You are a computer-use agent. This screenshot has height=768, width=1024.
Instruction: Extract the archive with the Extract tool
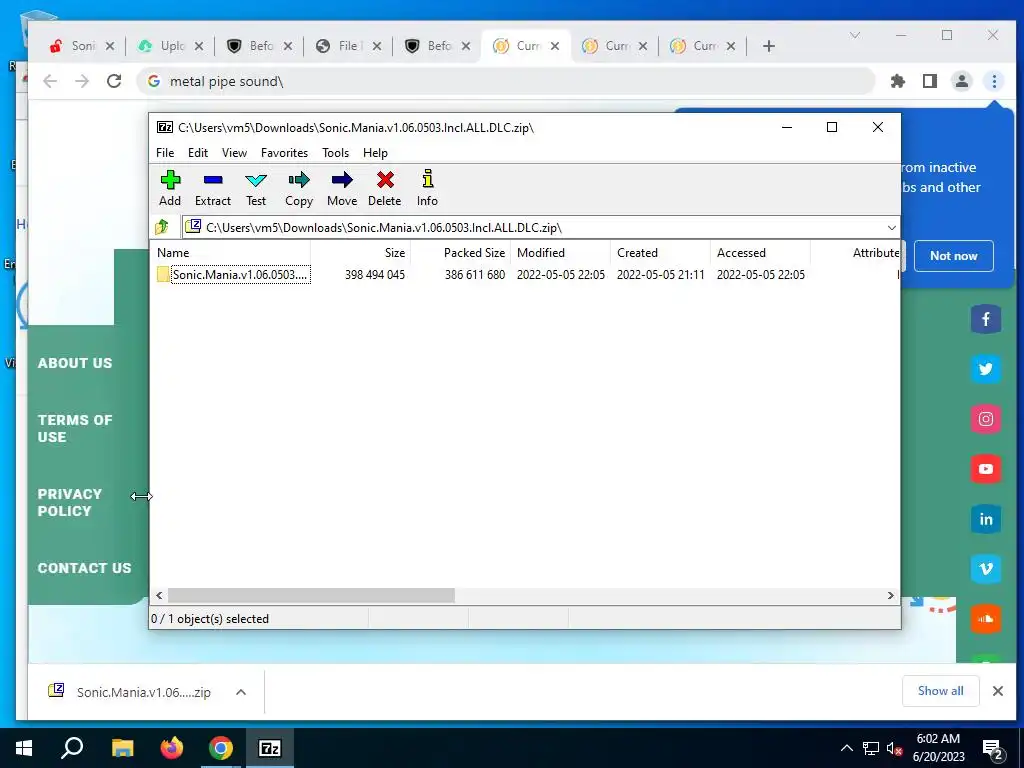(213, 189)
